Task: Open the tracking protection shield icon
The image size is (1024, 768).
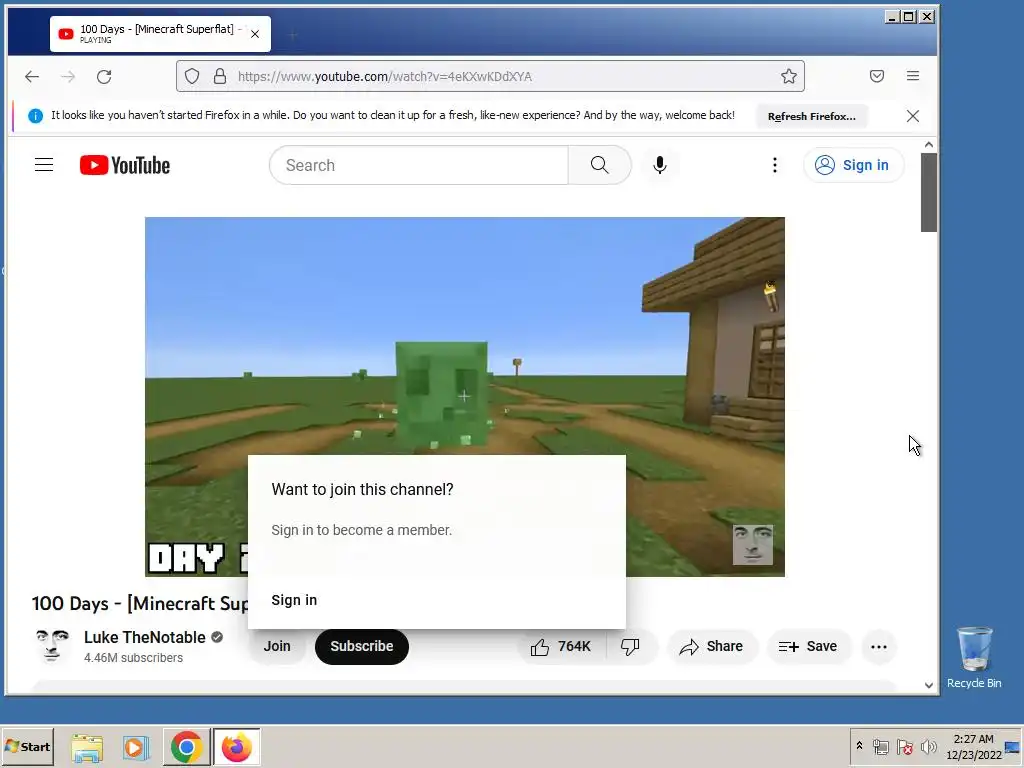Action: (x=192, y=76)
